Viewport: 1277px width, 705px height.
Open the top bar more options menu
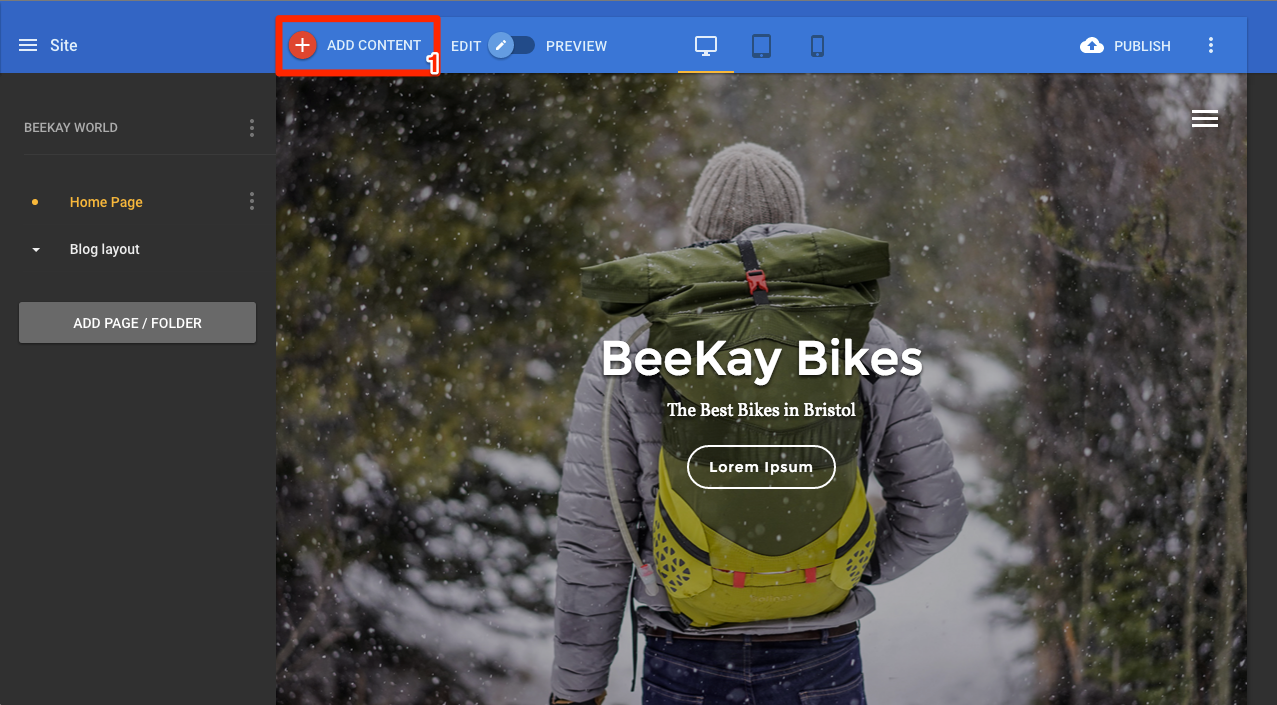click(1211, 45)
